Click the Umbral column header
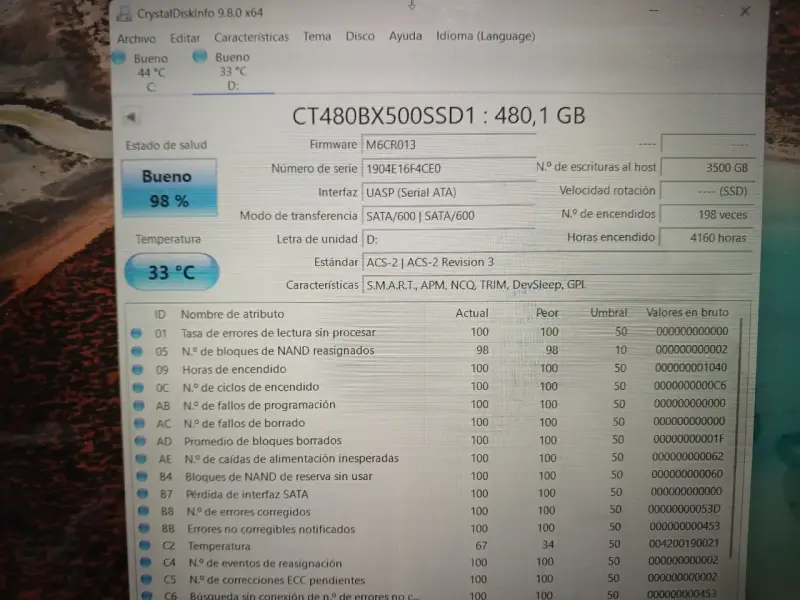800x600 pixels. (x=608, y=312)
